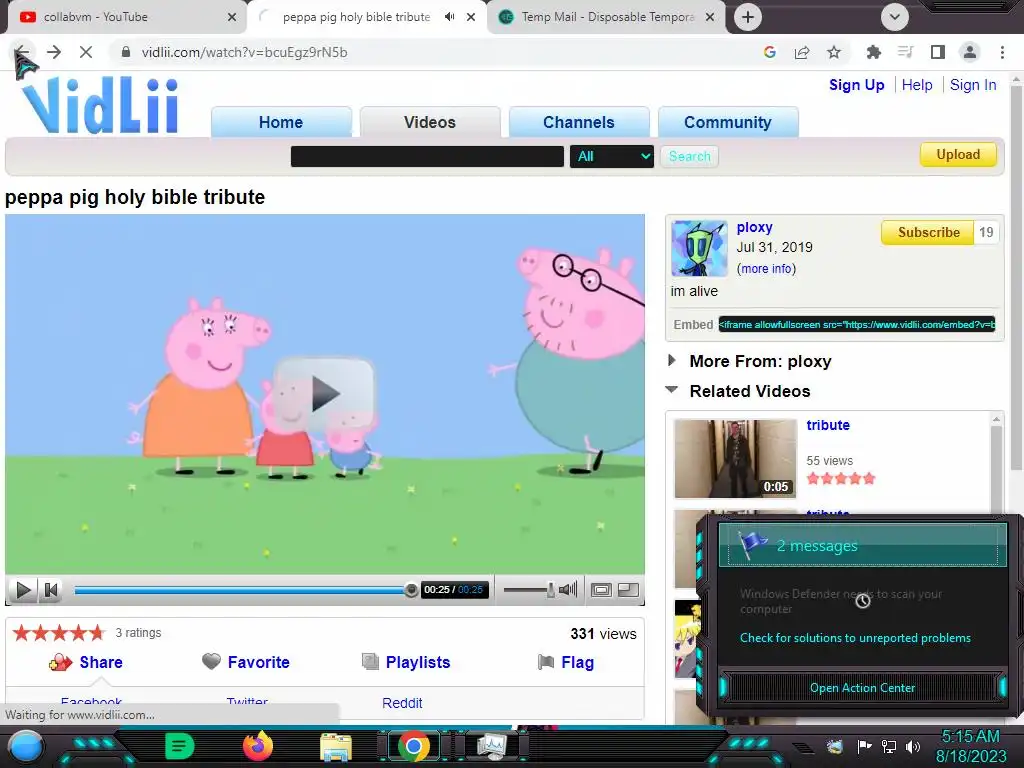Click the Help link
The width and height of the screenshot is (1024, 768).
coord(917,85)
